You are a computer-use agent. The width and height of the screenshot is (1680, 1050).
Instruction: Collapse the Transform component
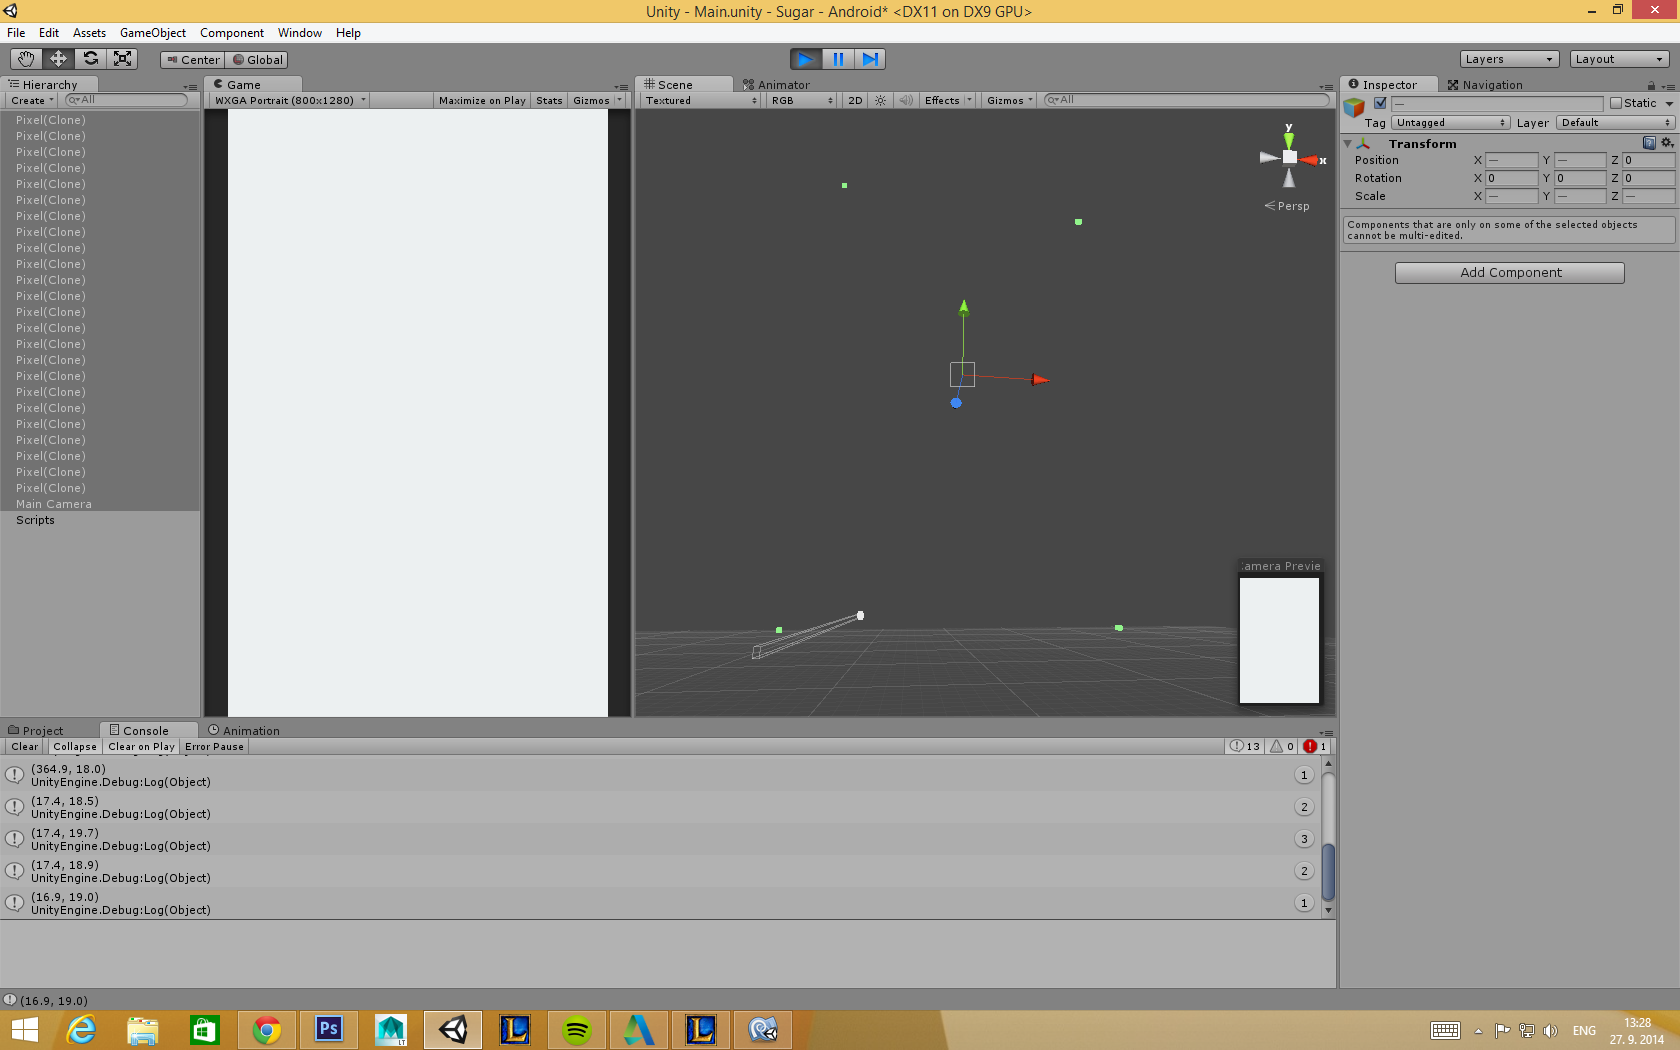point(1347,144)
